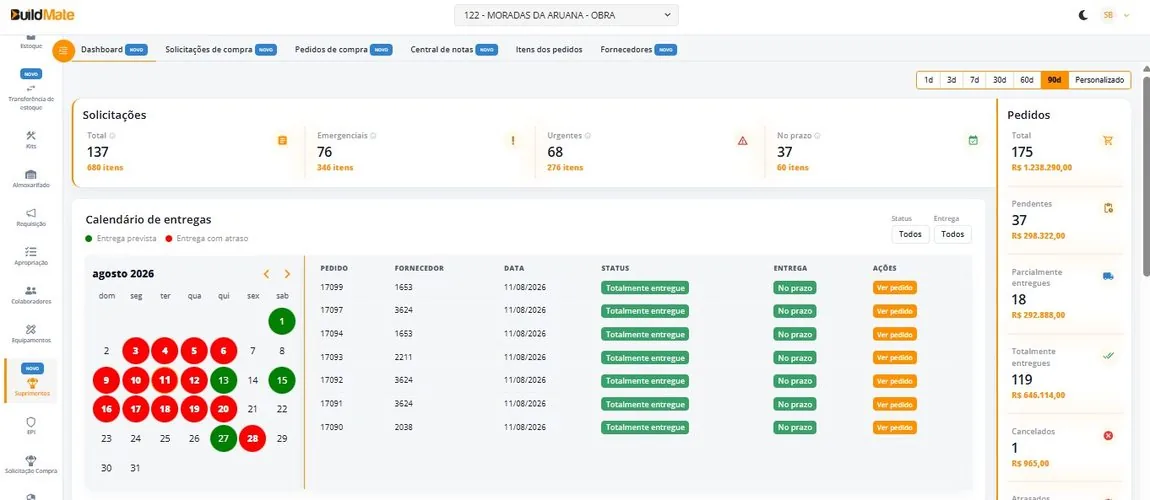
Task: Toggle dark mode moon icon
Action: (1083, 15)
